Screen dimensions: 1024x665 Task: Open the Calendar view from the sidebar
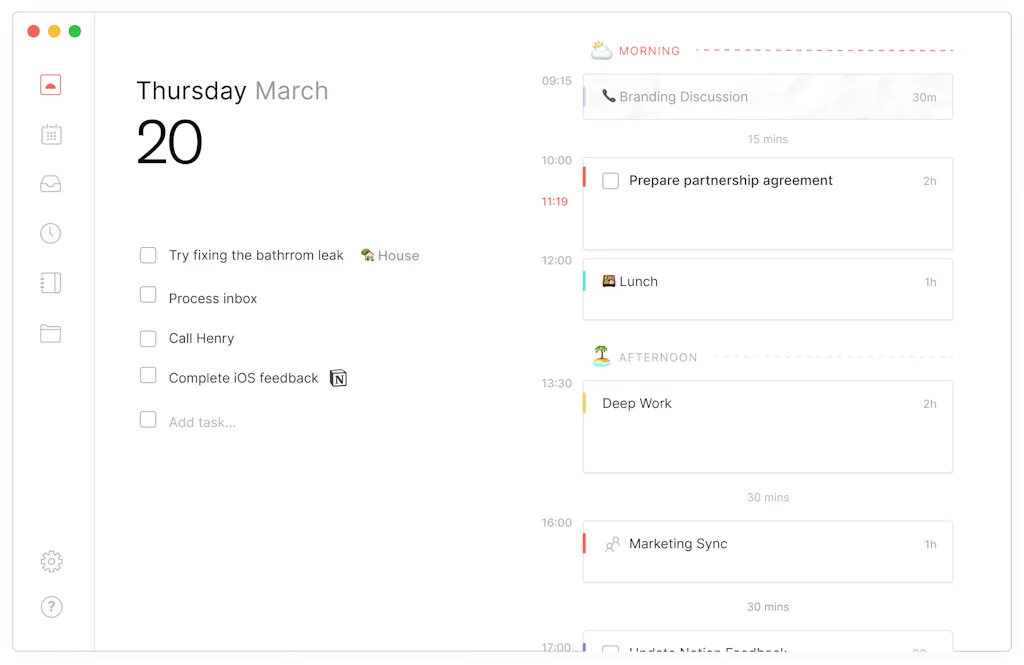point(51,133)
